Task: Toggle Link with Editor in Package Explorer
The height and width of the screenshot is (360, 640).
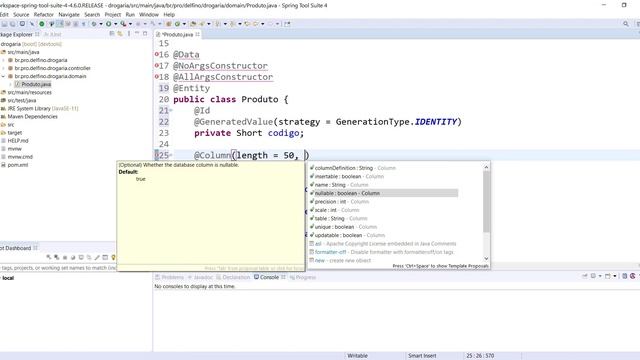Action: click(120, 34)
